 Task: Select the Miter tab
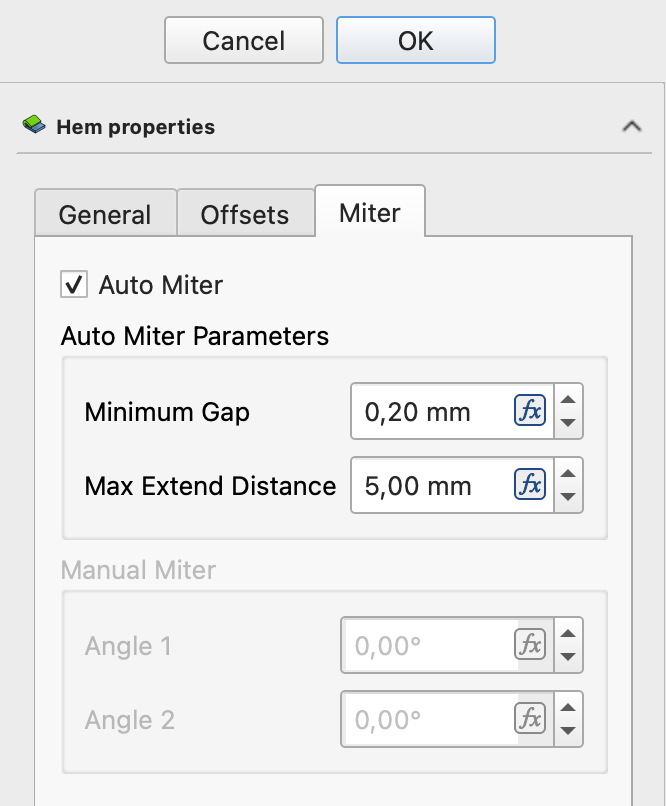(370, 212)
